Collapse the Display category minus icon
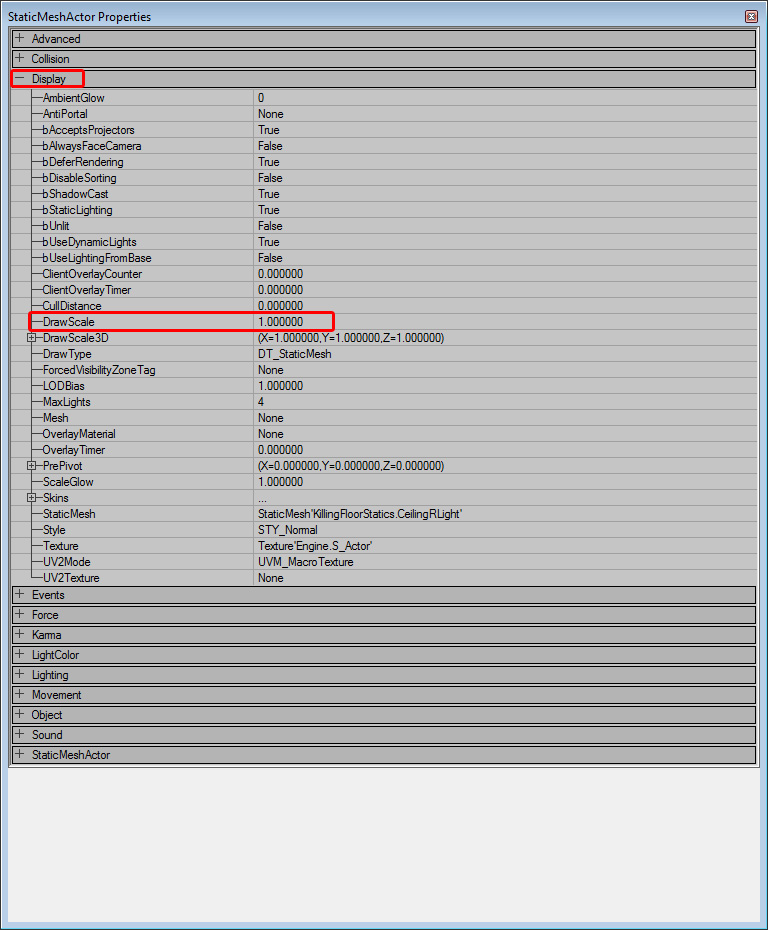 [x=20, y=78]
